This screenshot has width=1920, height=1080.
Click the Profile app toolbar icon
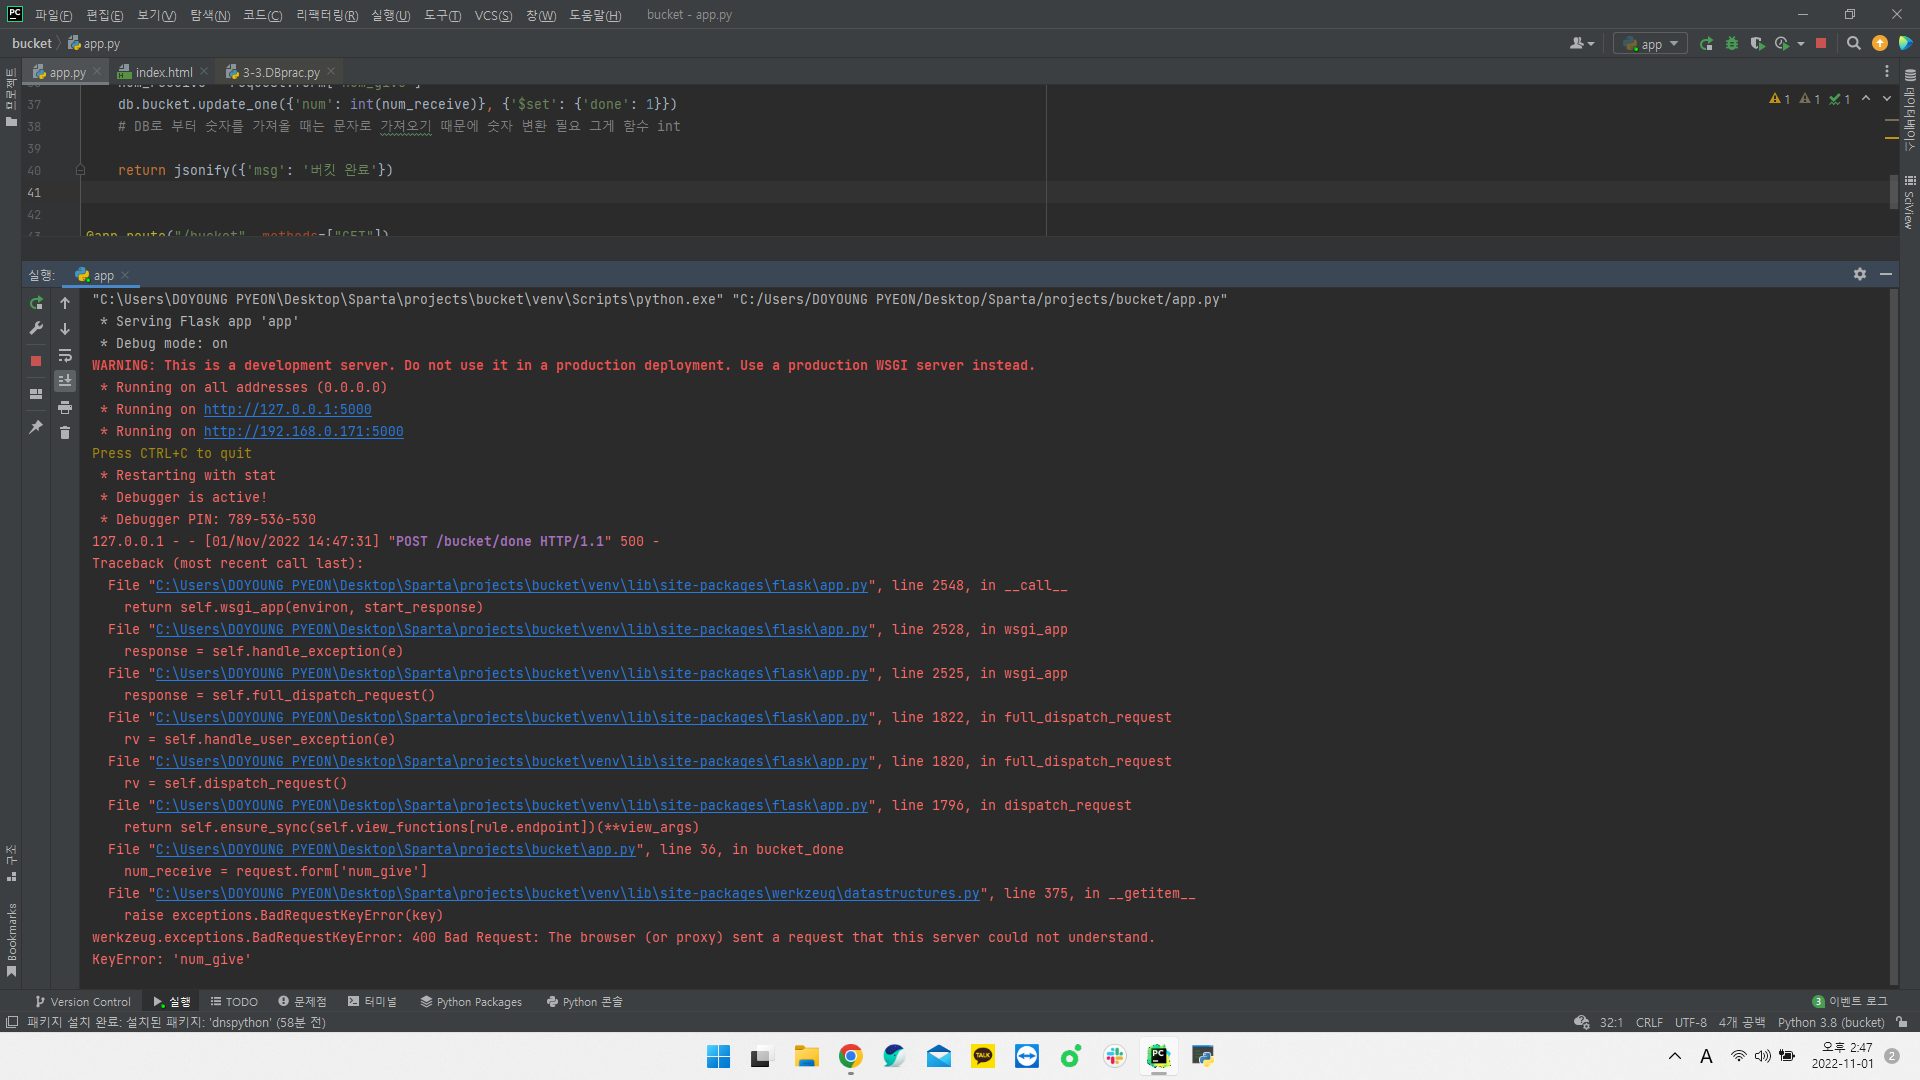click(x=1782, y=44)
